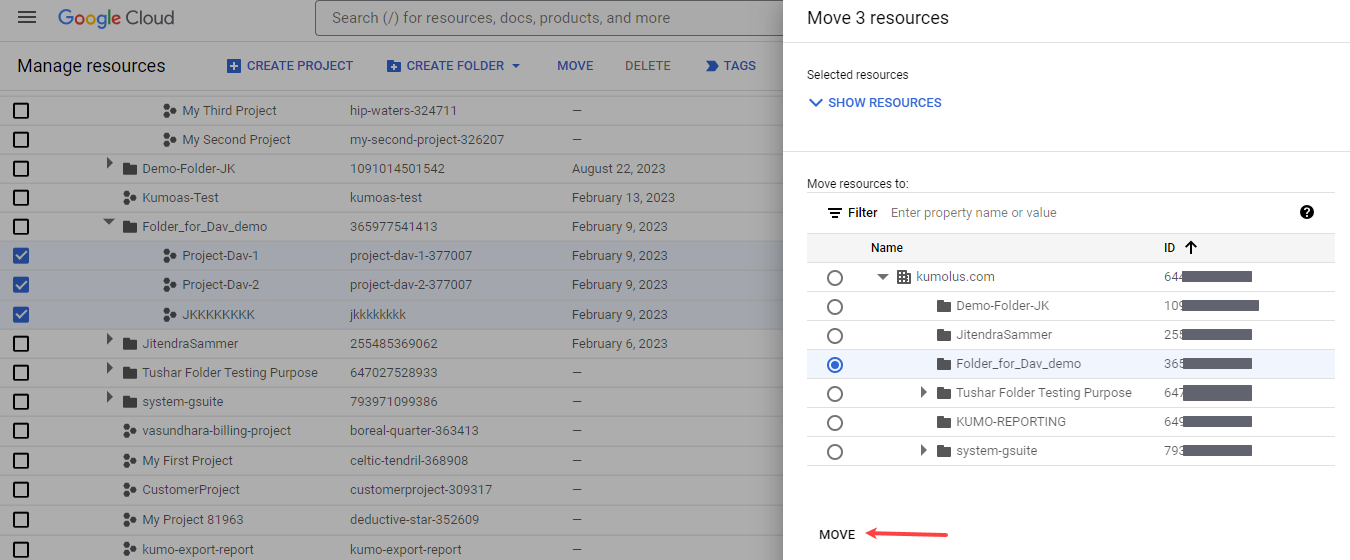Select the kumolus.com radio button

tap(835, 278)
